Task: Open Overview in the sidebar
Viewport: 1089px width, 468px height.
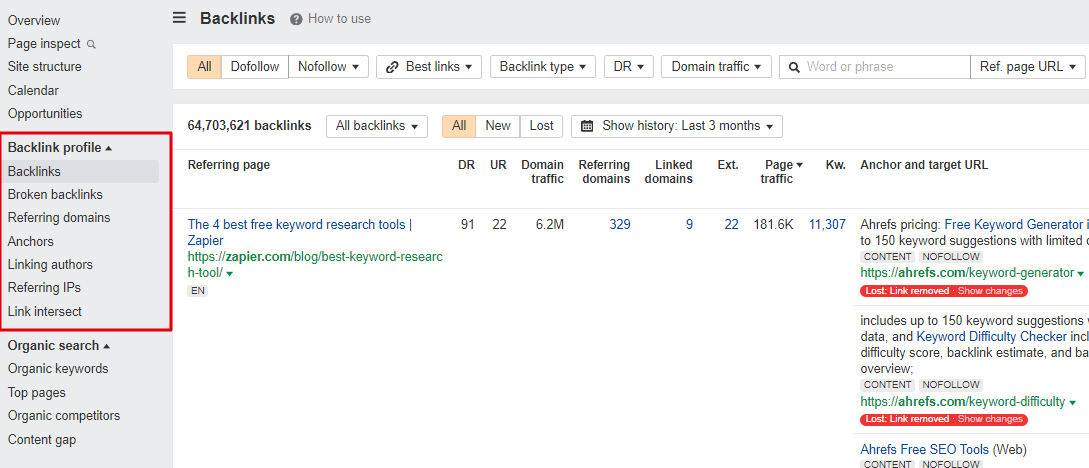Action: pyautogui.click(x=34, y=21)
